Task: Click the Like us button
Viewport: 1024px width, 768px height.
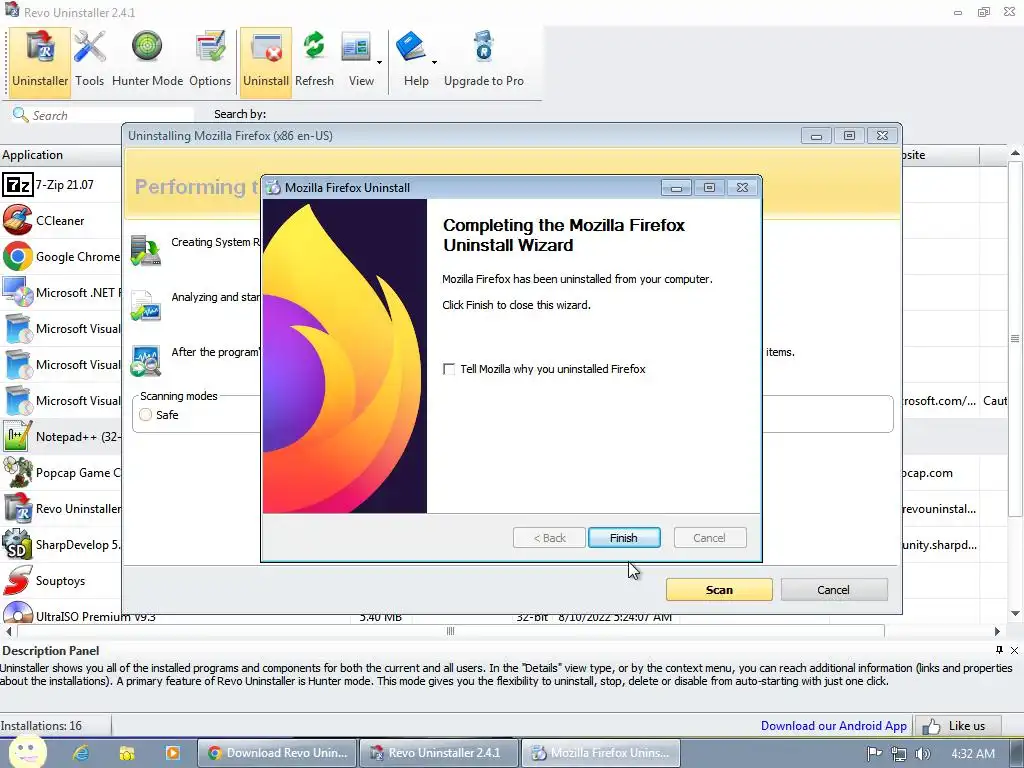Action: pos(957,726)
